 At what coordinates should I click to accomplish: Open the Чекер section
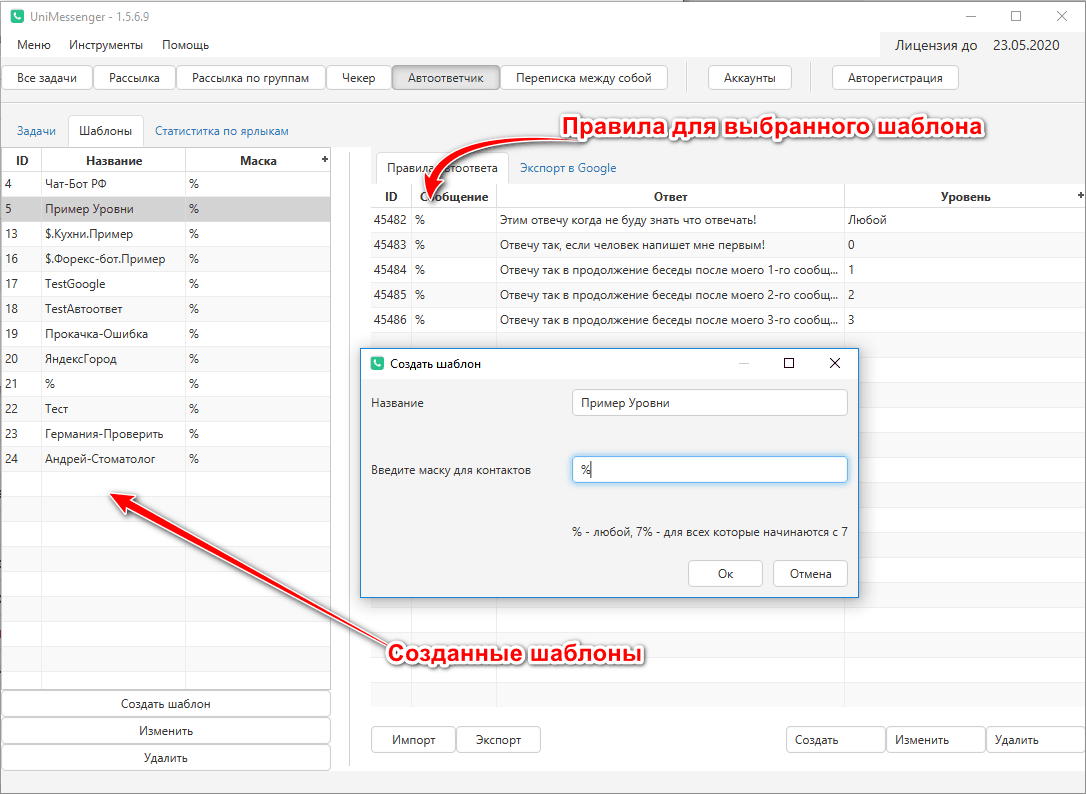(x=358, y=78)
